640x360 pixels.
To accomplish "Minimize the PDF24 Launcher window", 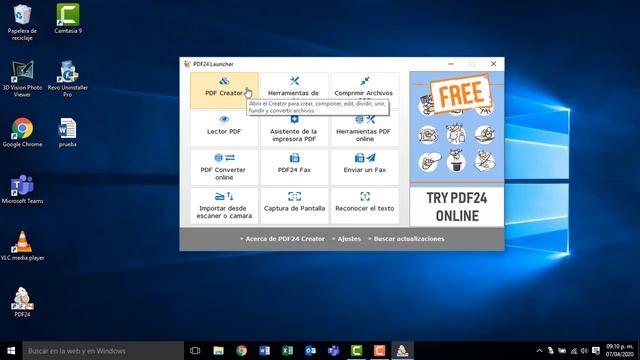I will click(x=451, y=64).
